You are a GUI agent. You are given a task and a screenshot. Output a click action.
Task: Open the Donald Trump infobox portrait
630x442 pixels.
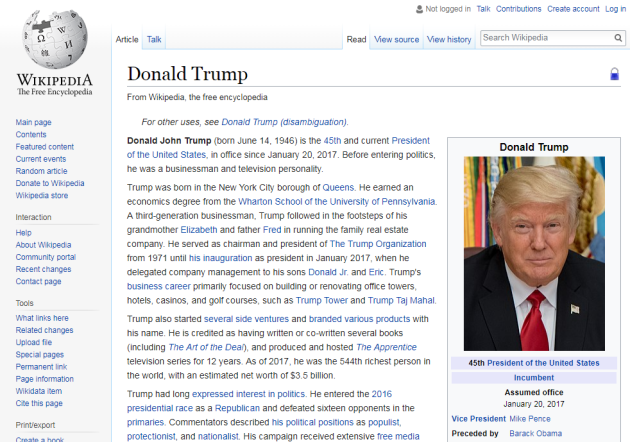point(534,254)
